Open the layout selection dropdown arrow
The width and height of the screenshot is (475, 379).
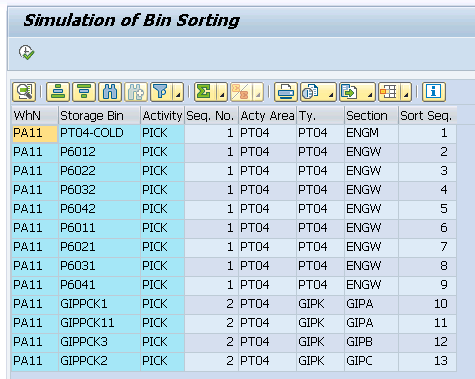click(406, 92)
